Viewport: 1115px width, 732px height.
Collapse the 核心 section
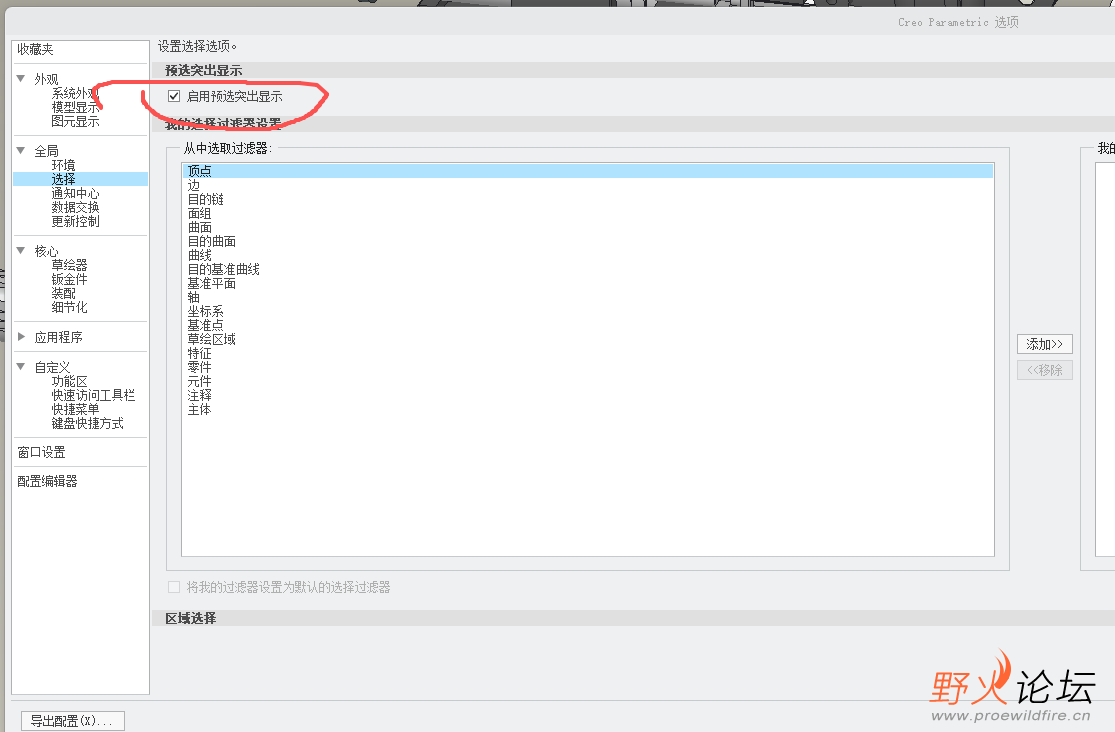23,249
